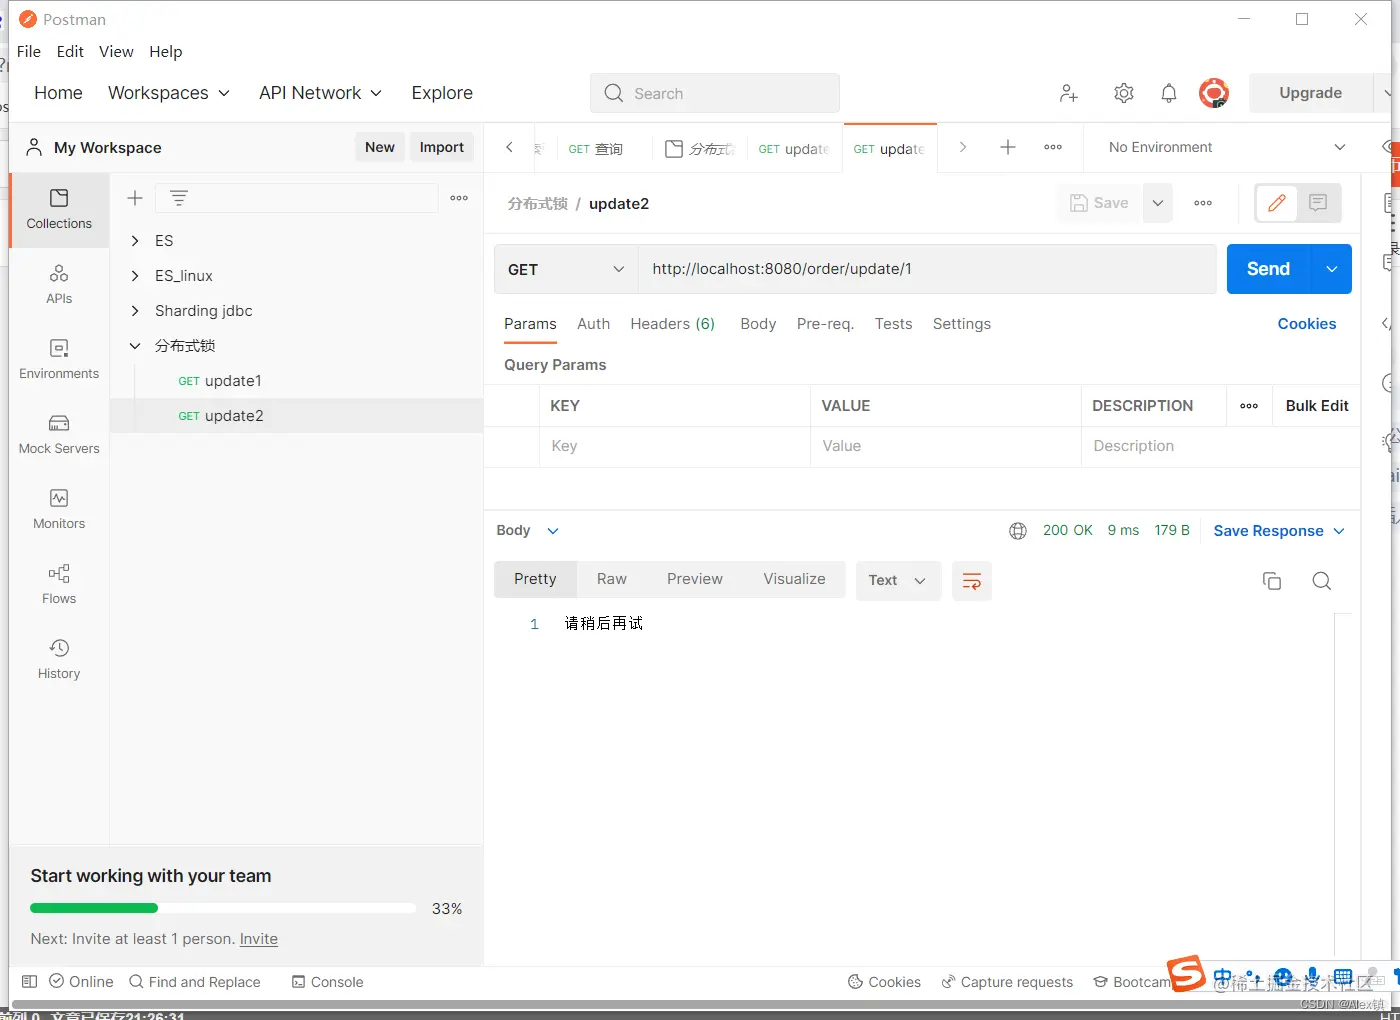Switch to edit mode pencil icon
Viewport: 1400px width, 1020px height.
1277,203
